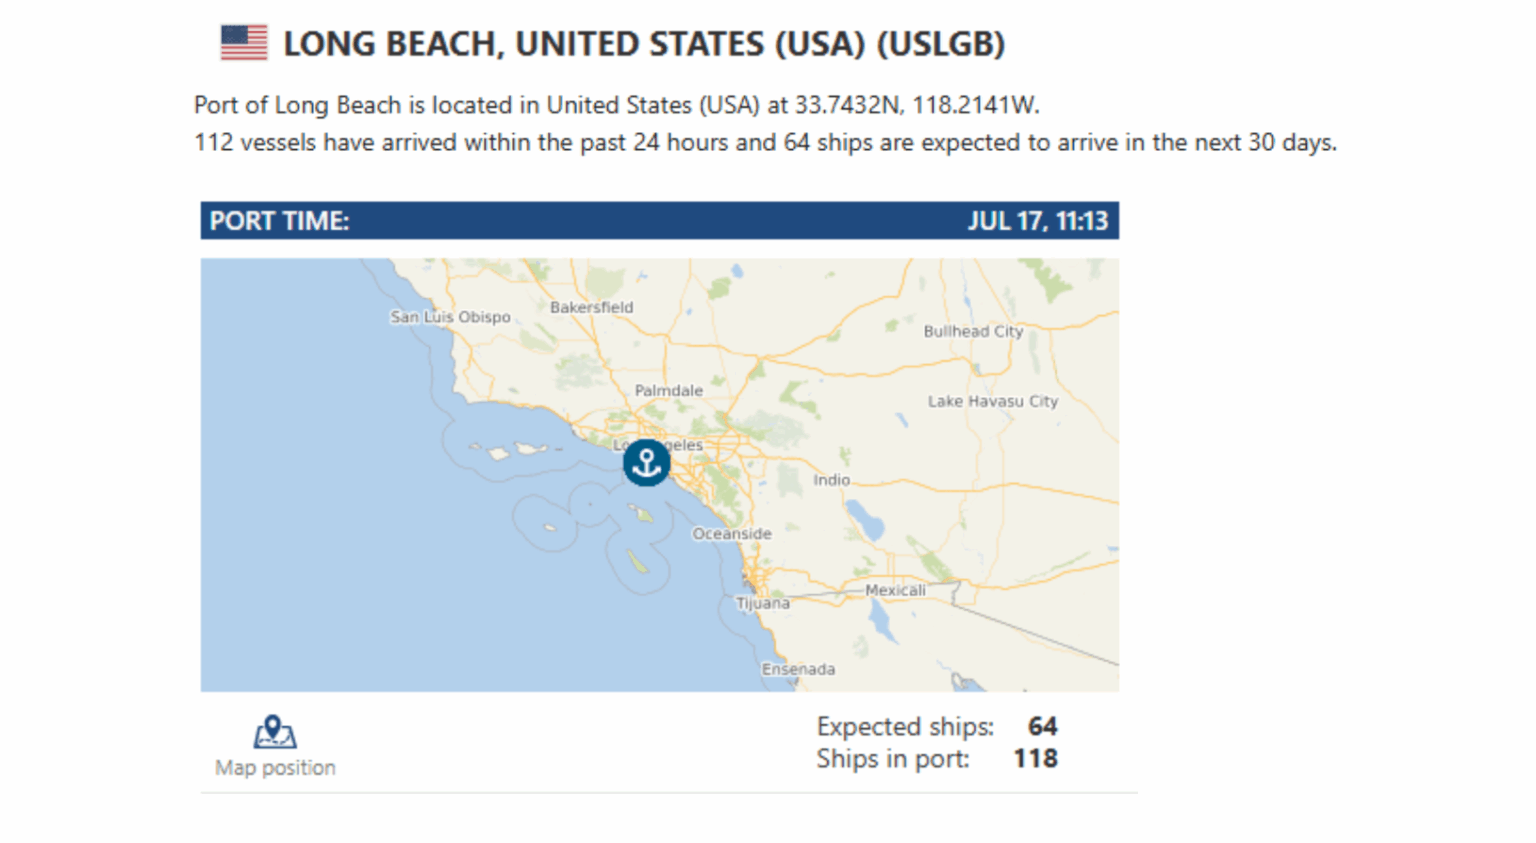Click the Long Beach USLGB page heading
This screenshot has height=843, width=1536.
point(644,44)
